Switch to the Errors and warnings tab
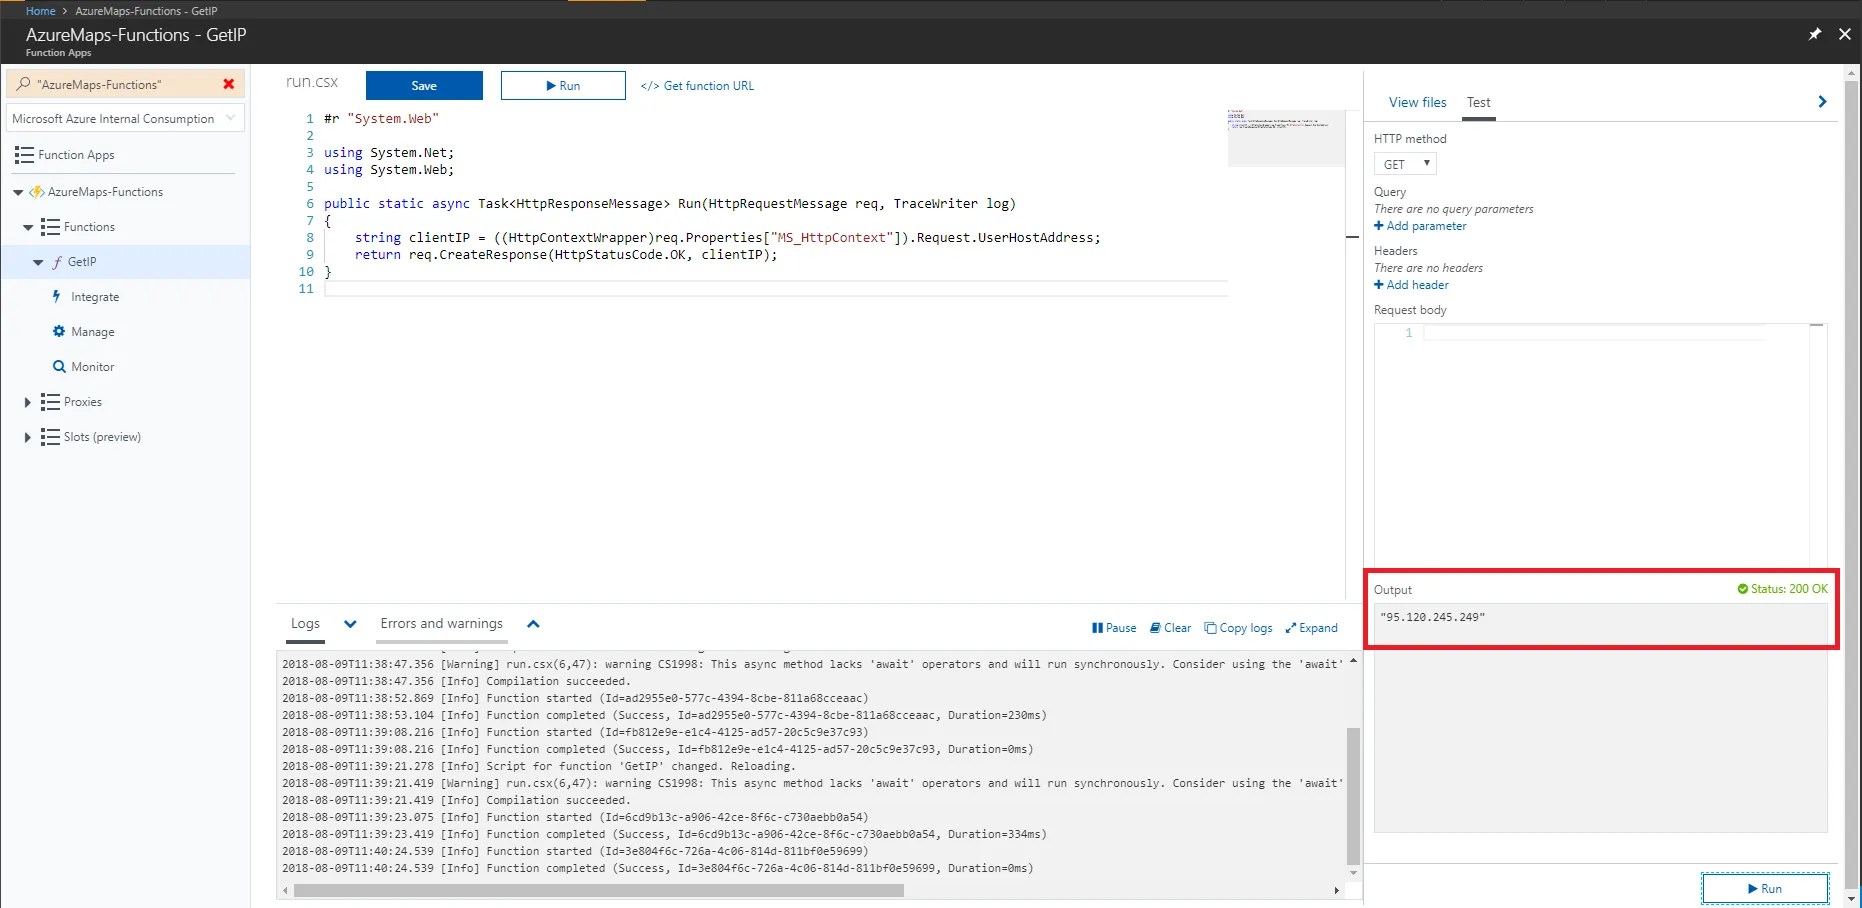Image resolution: width=1862 pixels, height=908 pixels. pyautogui.click(x=441, y=624)
